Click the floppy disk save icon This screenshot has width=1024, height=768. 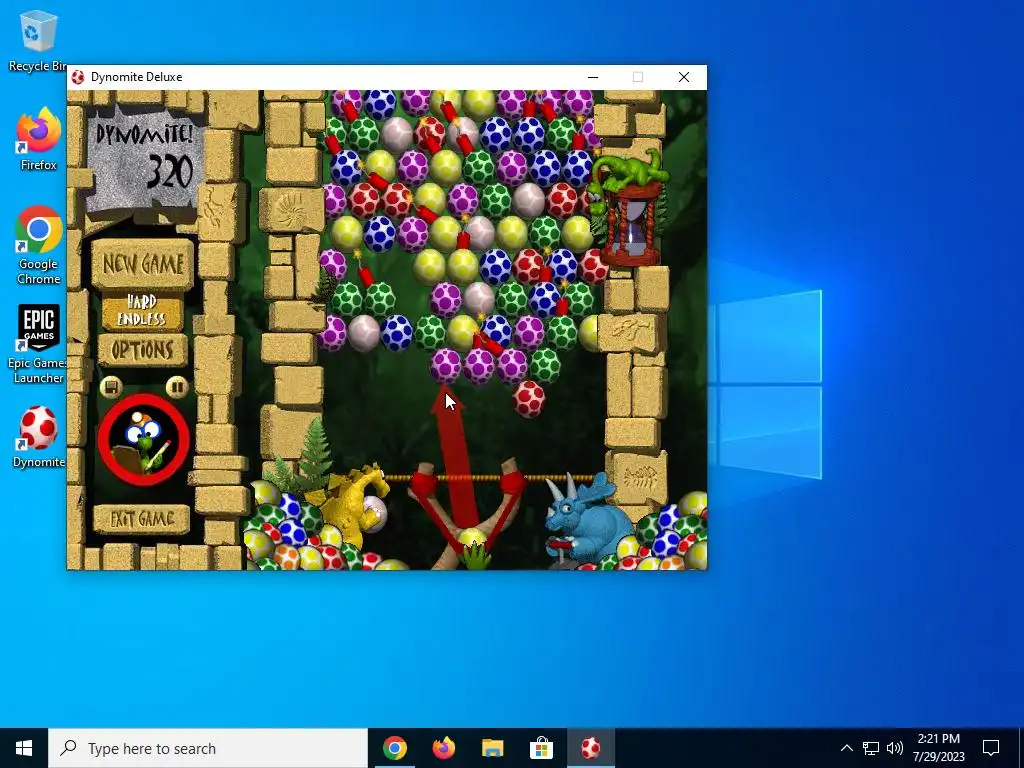point(111,387)
